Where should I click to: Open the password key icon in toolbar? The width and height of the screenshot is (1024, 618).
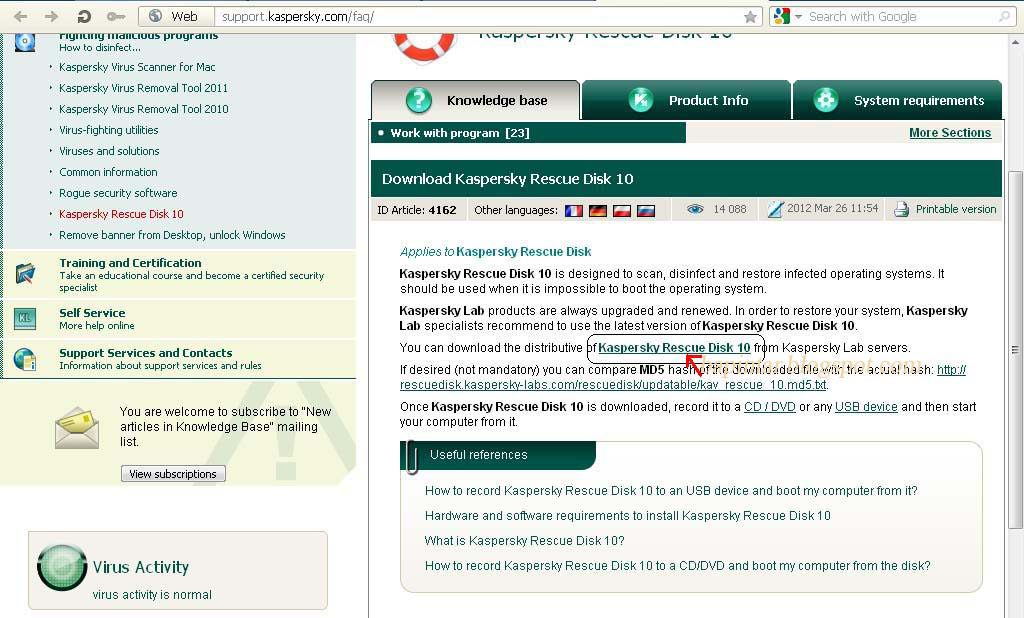116,16
